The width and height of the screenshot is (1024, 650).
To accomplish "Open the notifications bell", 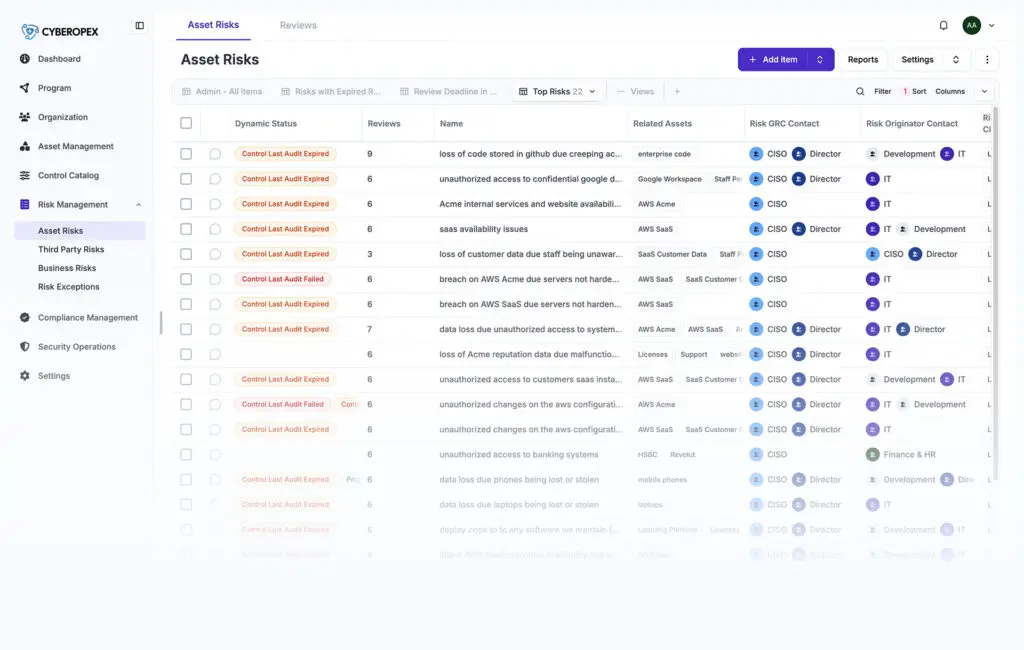I will tap(943, 25).
